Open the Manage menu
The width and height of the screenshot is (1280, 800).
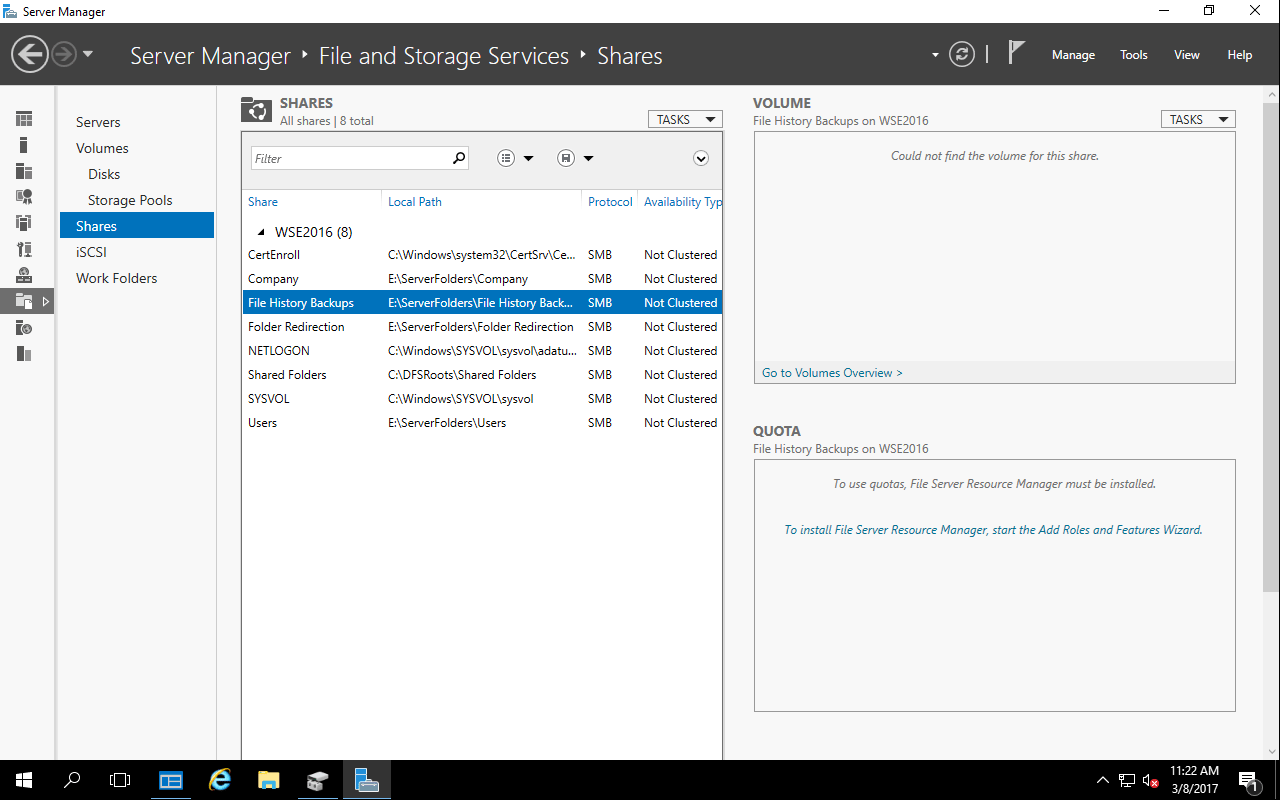(x=1073, y=55)
